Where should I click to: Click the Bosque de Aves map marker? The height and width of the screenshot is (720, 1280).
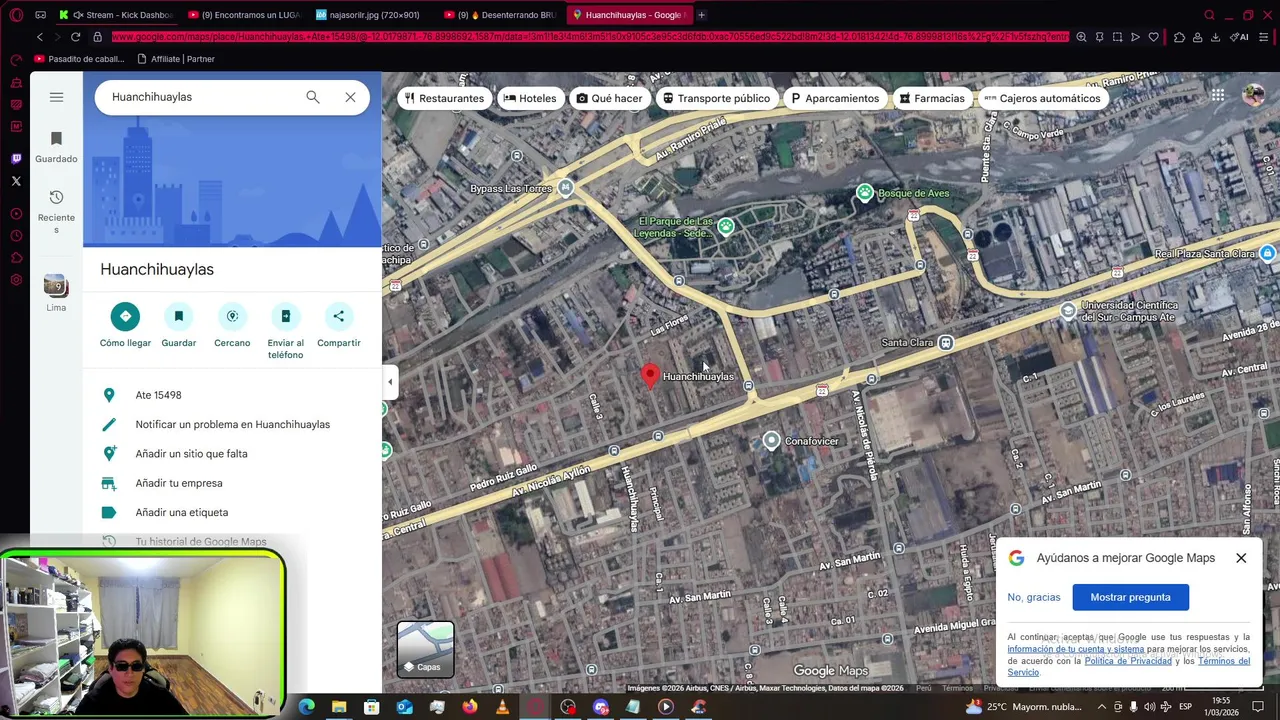pyautogui.click(x=865, y=193)
